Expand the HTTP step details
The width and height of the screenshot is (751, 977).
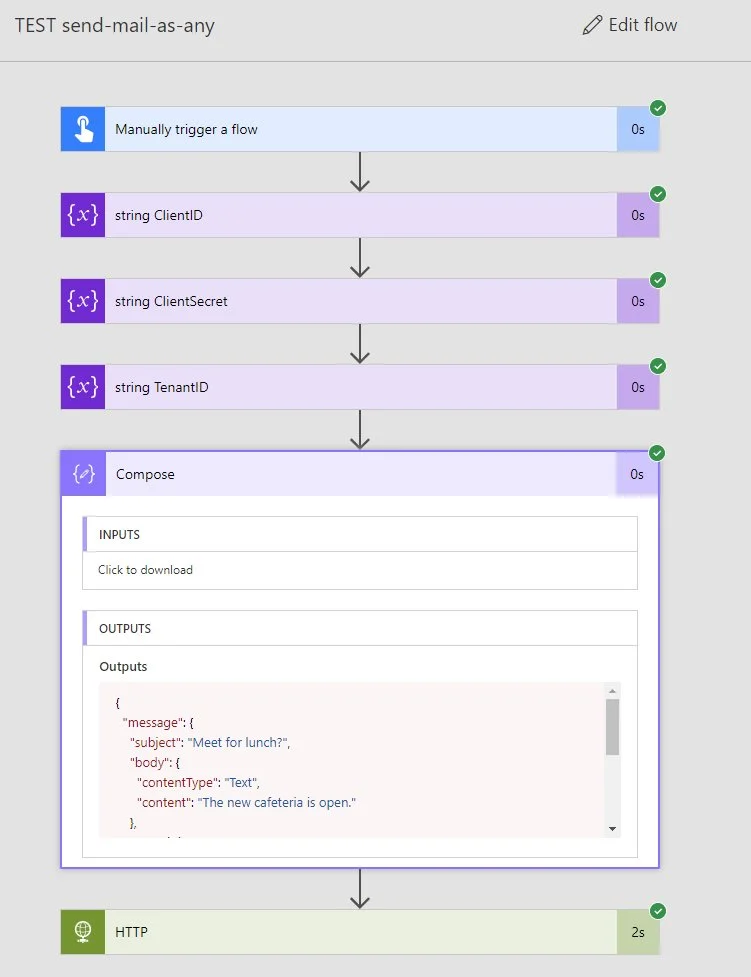point(360,932)
